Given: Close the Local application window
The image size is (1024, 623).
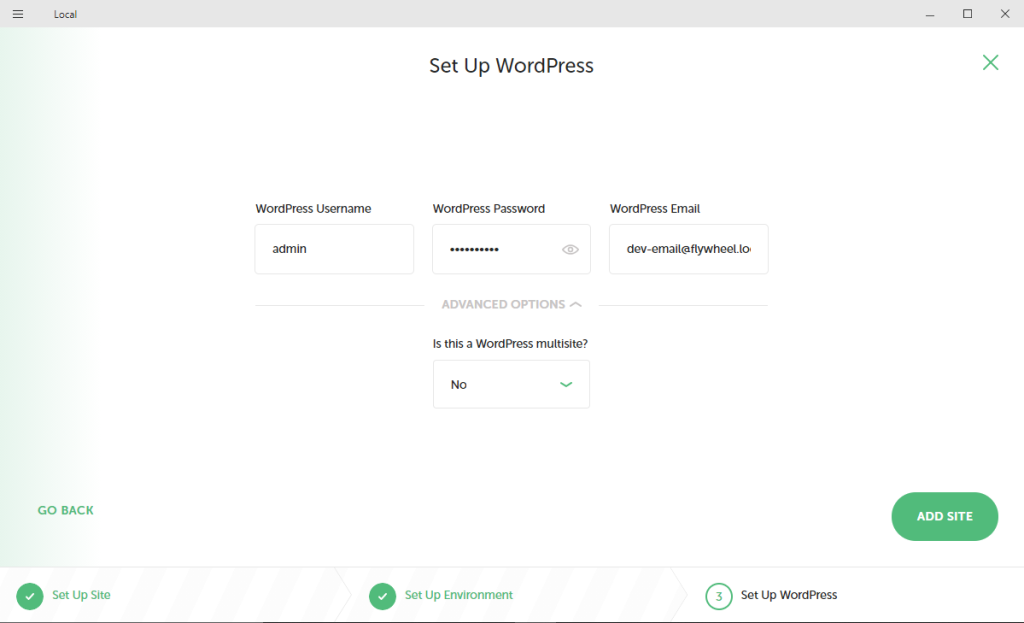Looking at the screenshot, I should pyautogui.click(x=1005, y=14).
